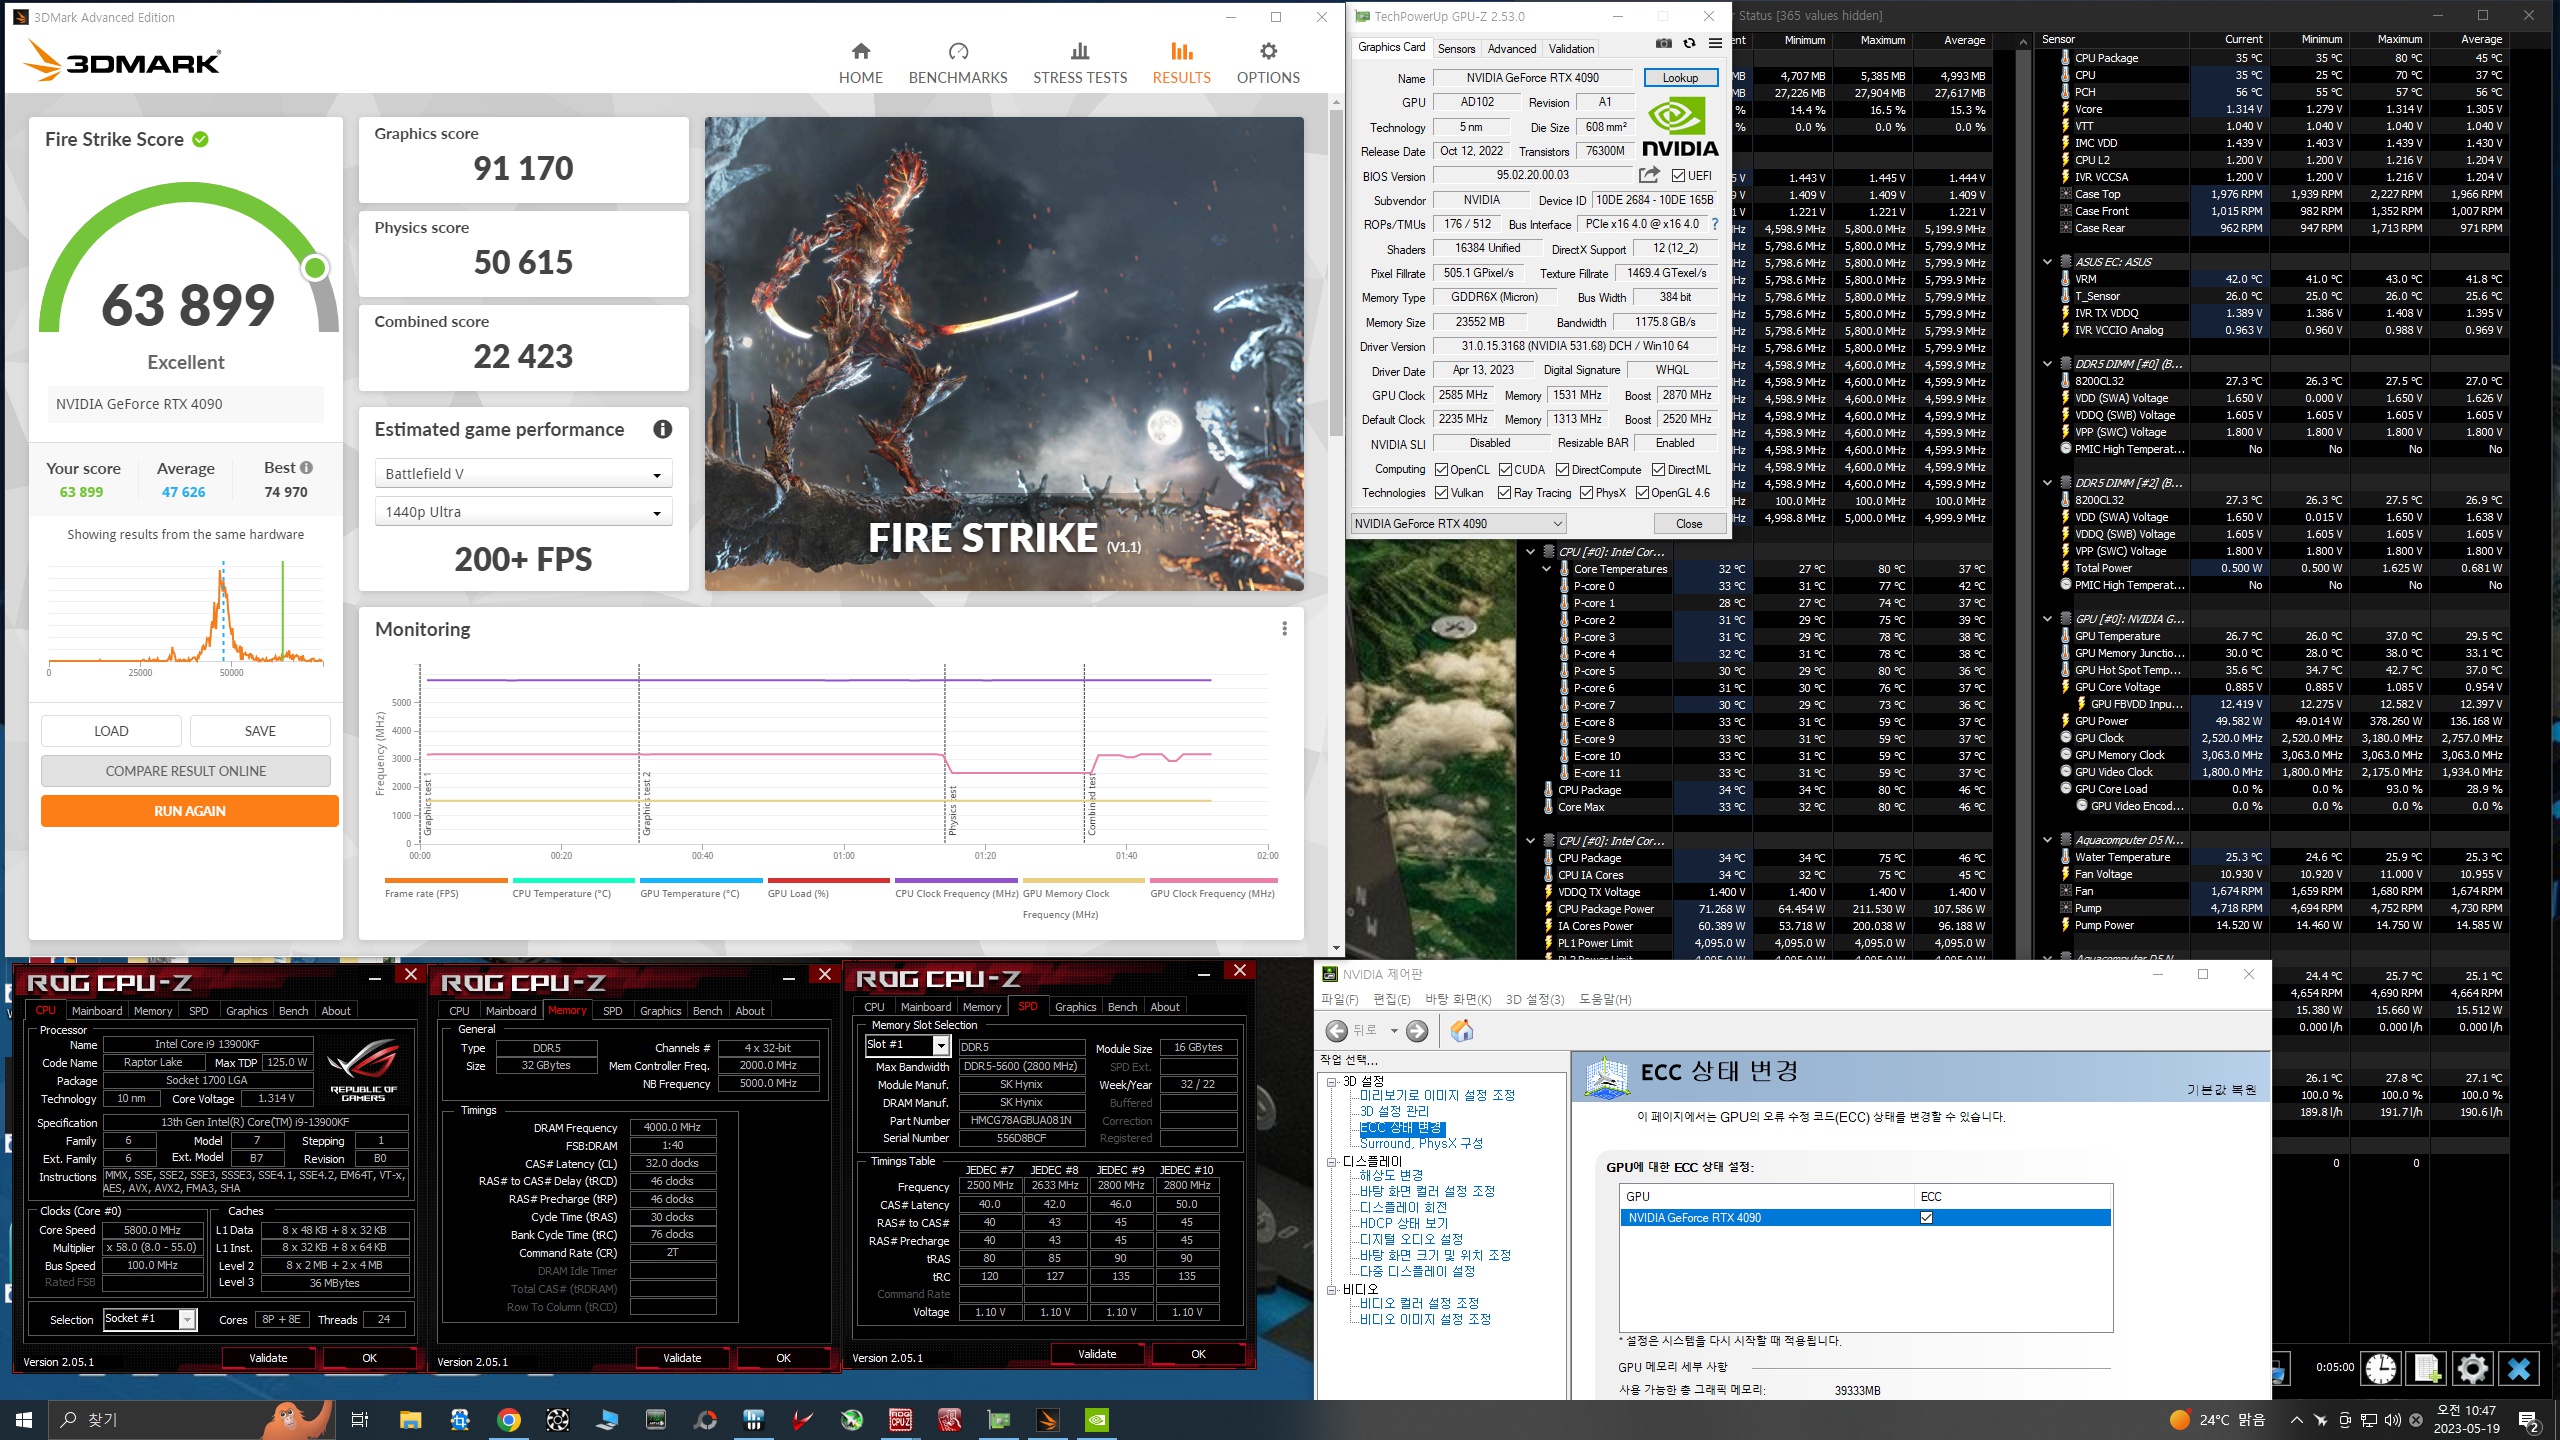Click the Frame rate (FPS) legend swatch

[446, 880]
